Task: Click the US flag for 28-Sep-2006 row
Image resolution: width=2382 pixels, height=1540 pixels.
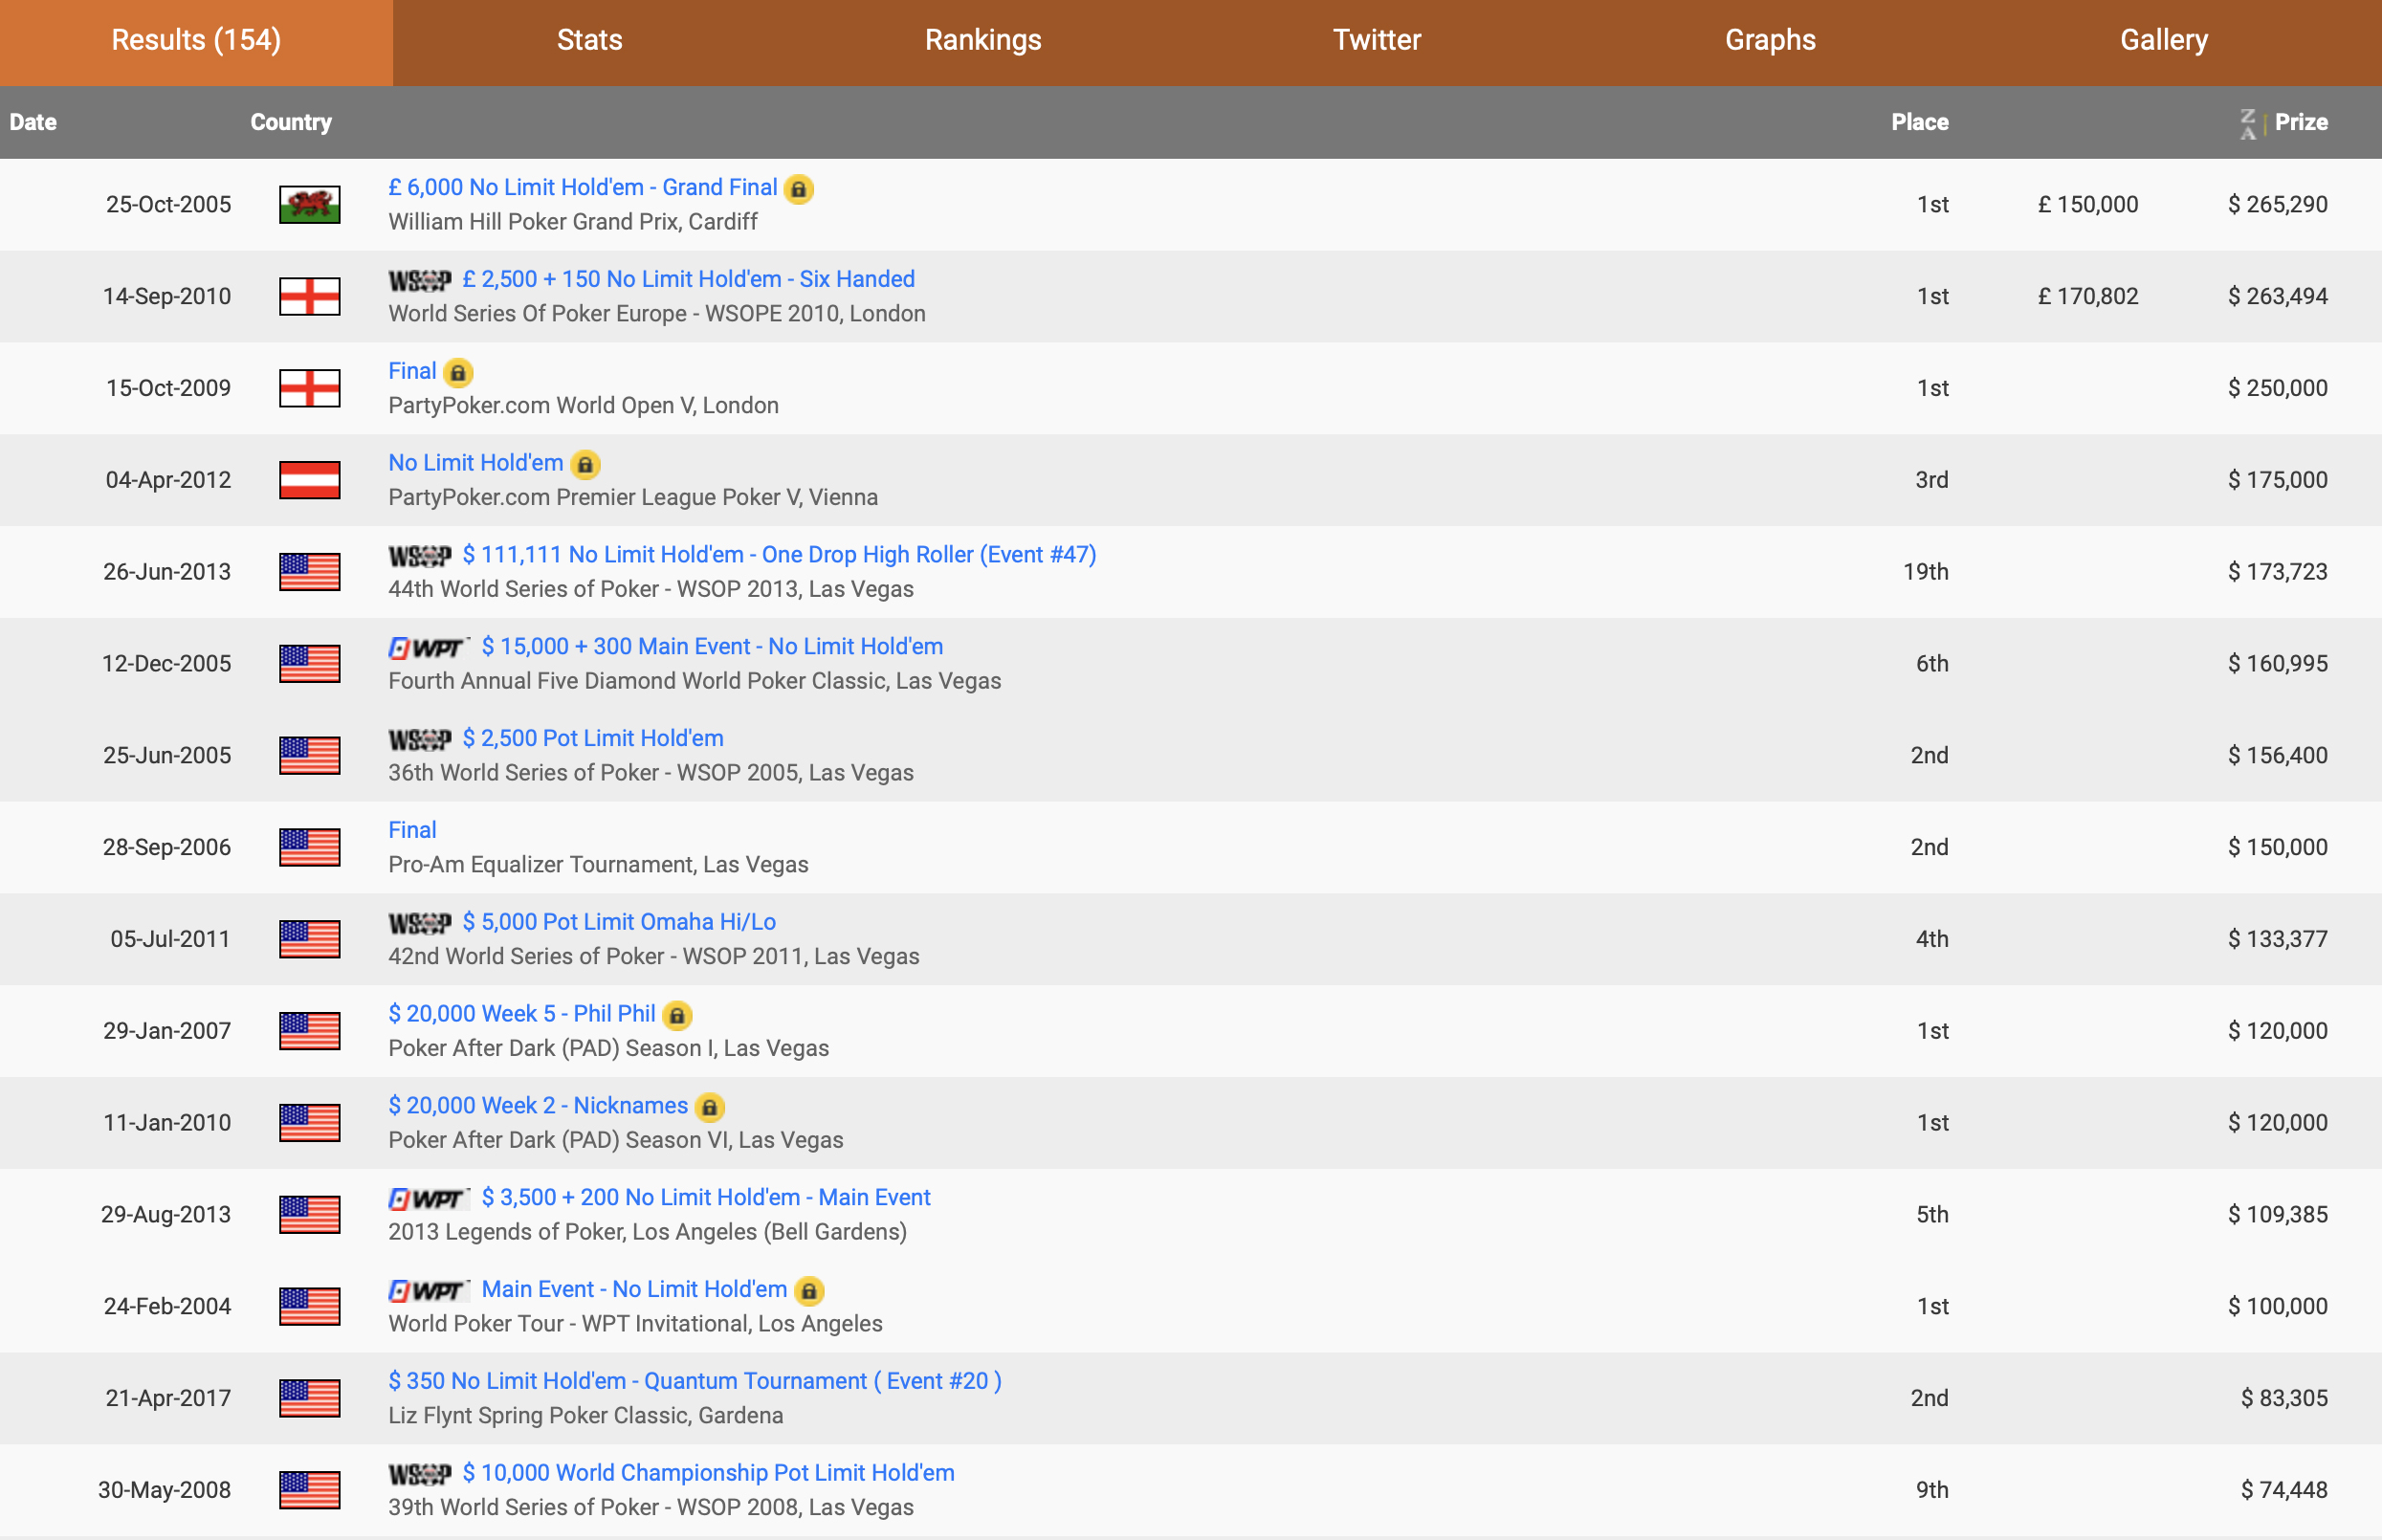Action: (309, 848)
